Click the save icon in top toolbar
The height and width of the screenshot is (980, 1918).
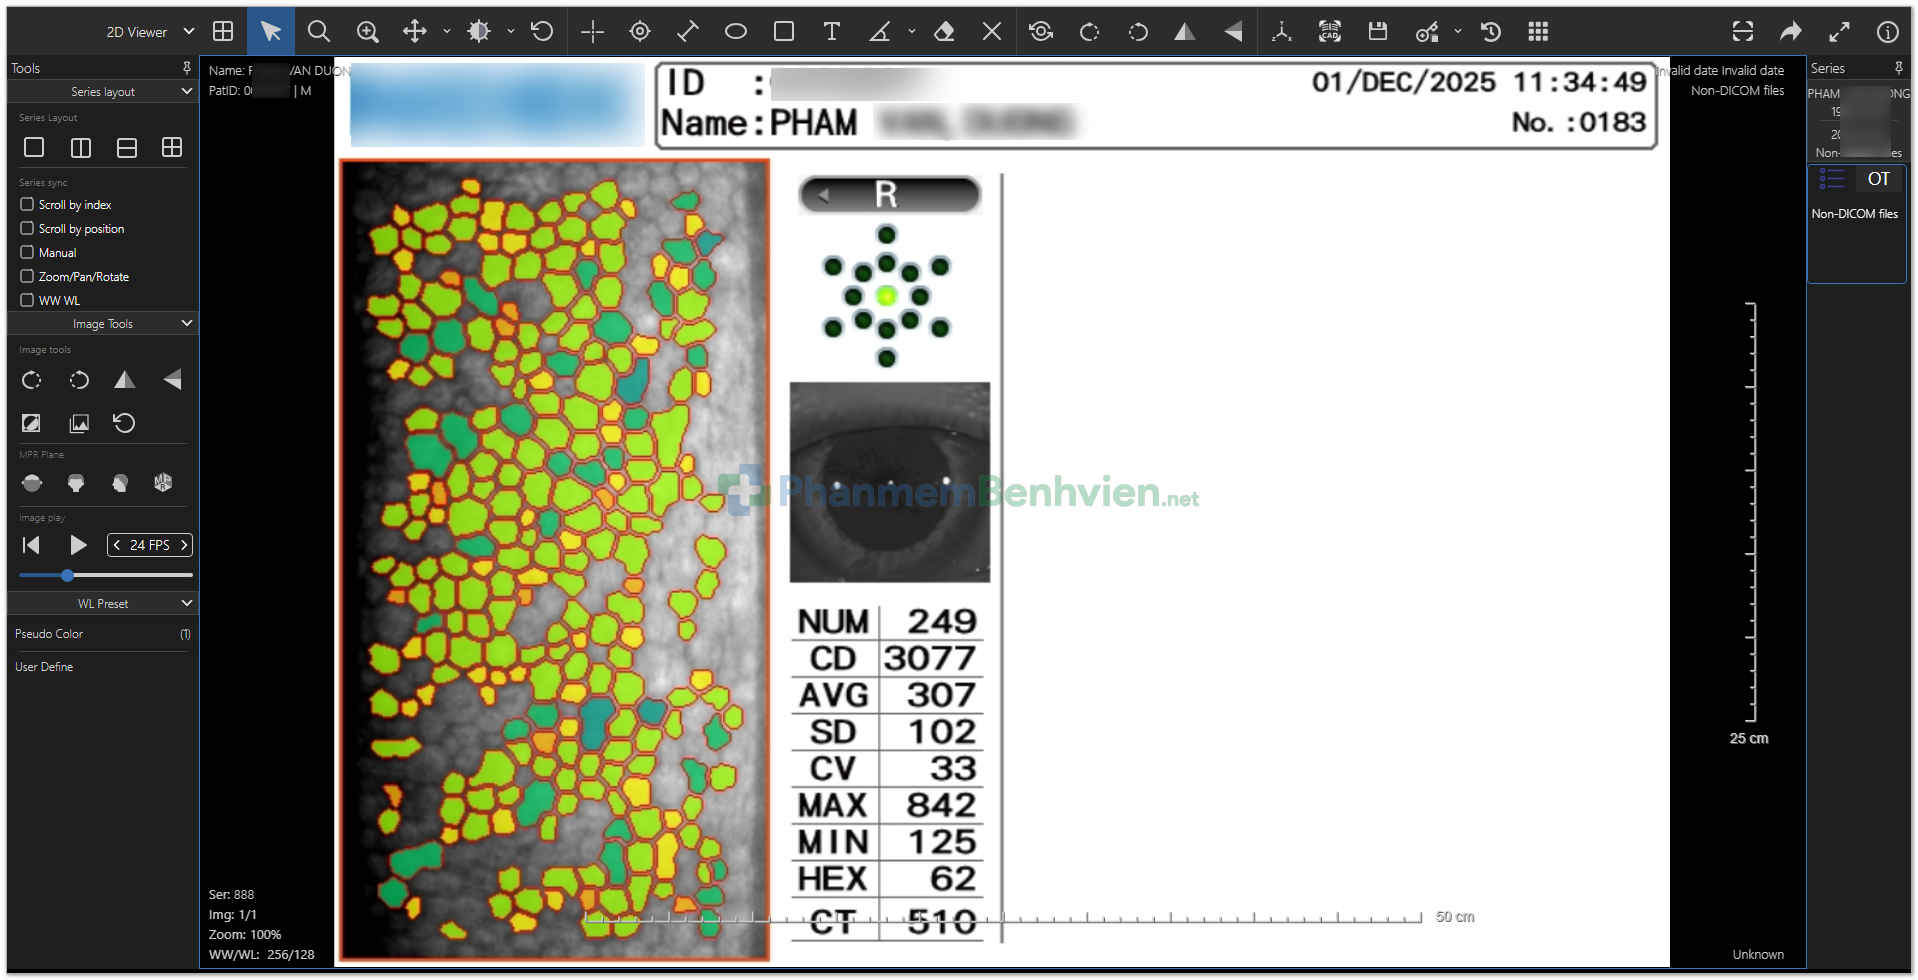[x=1378, y=32]
